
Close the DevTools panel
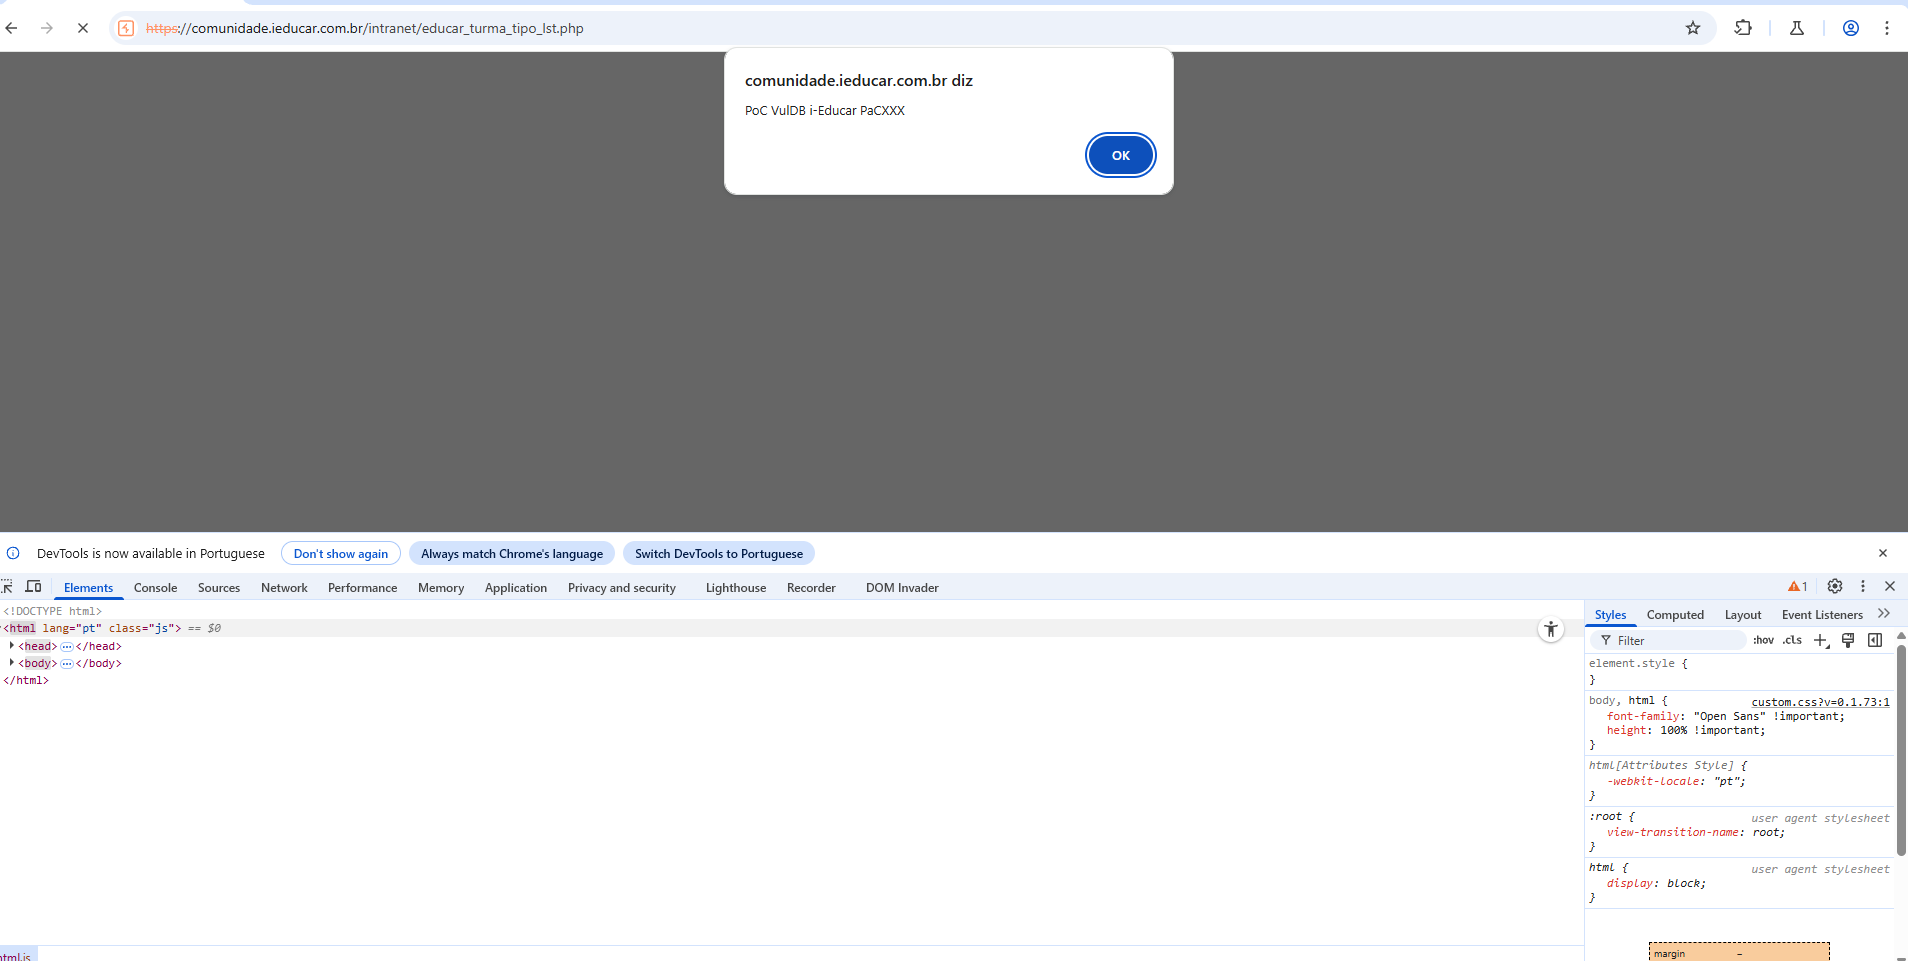[x=1890, y=587]
